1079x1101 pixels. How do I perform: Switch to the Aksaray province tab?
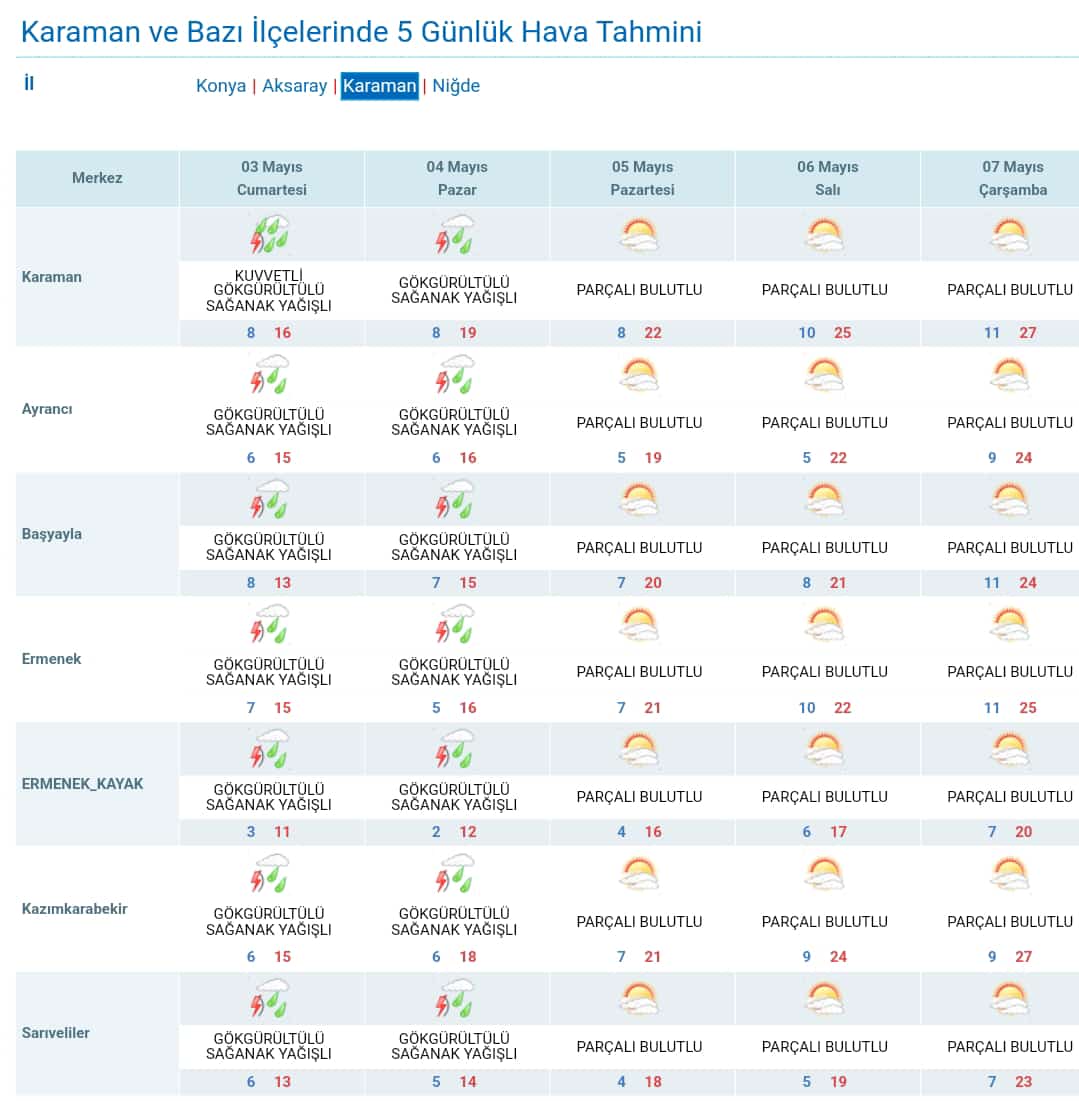(294, 86)
